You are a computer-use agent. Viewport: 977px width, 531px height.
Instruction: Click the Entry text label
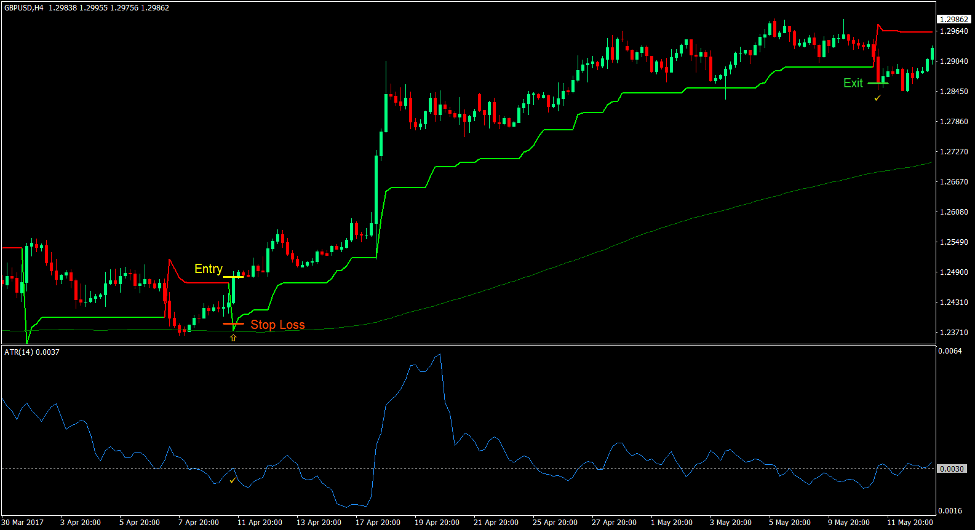(208, 269)
